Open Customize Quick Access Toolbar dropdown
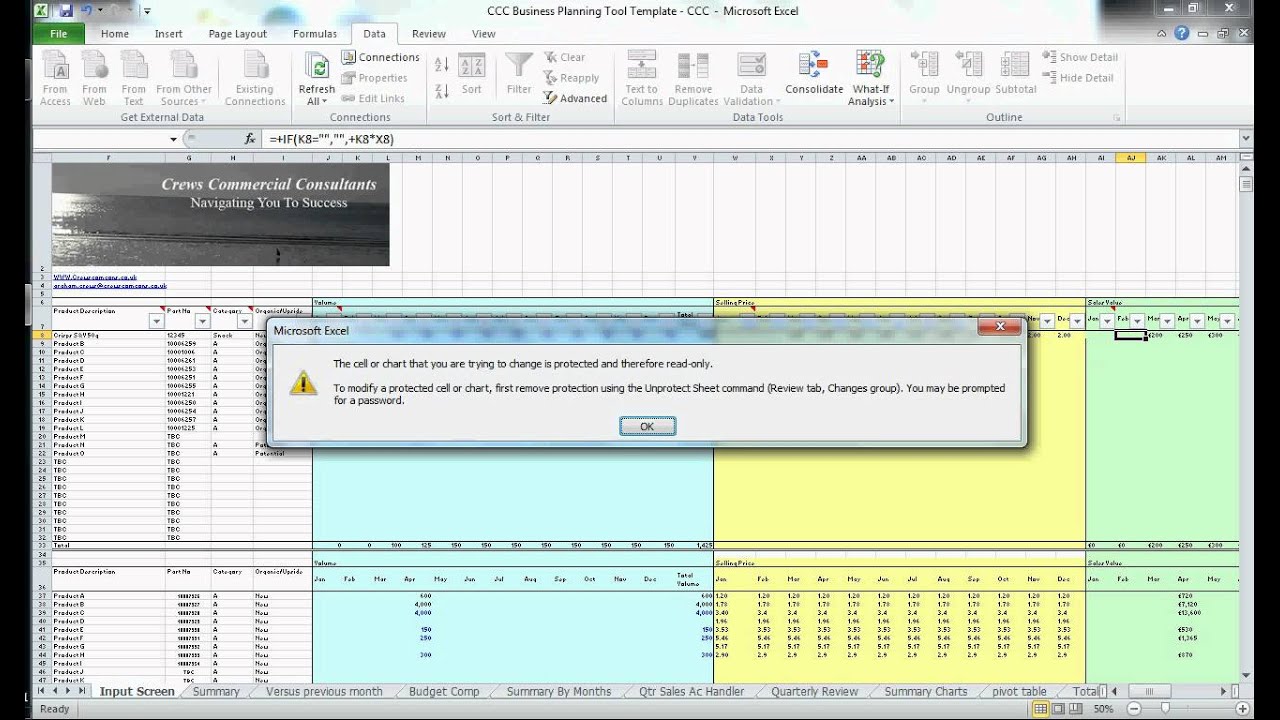 [x=147, y=12]
